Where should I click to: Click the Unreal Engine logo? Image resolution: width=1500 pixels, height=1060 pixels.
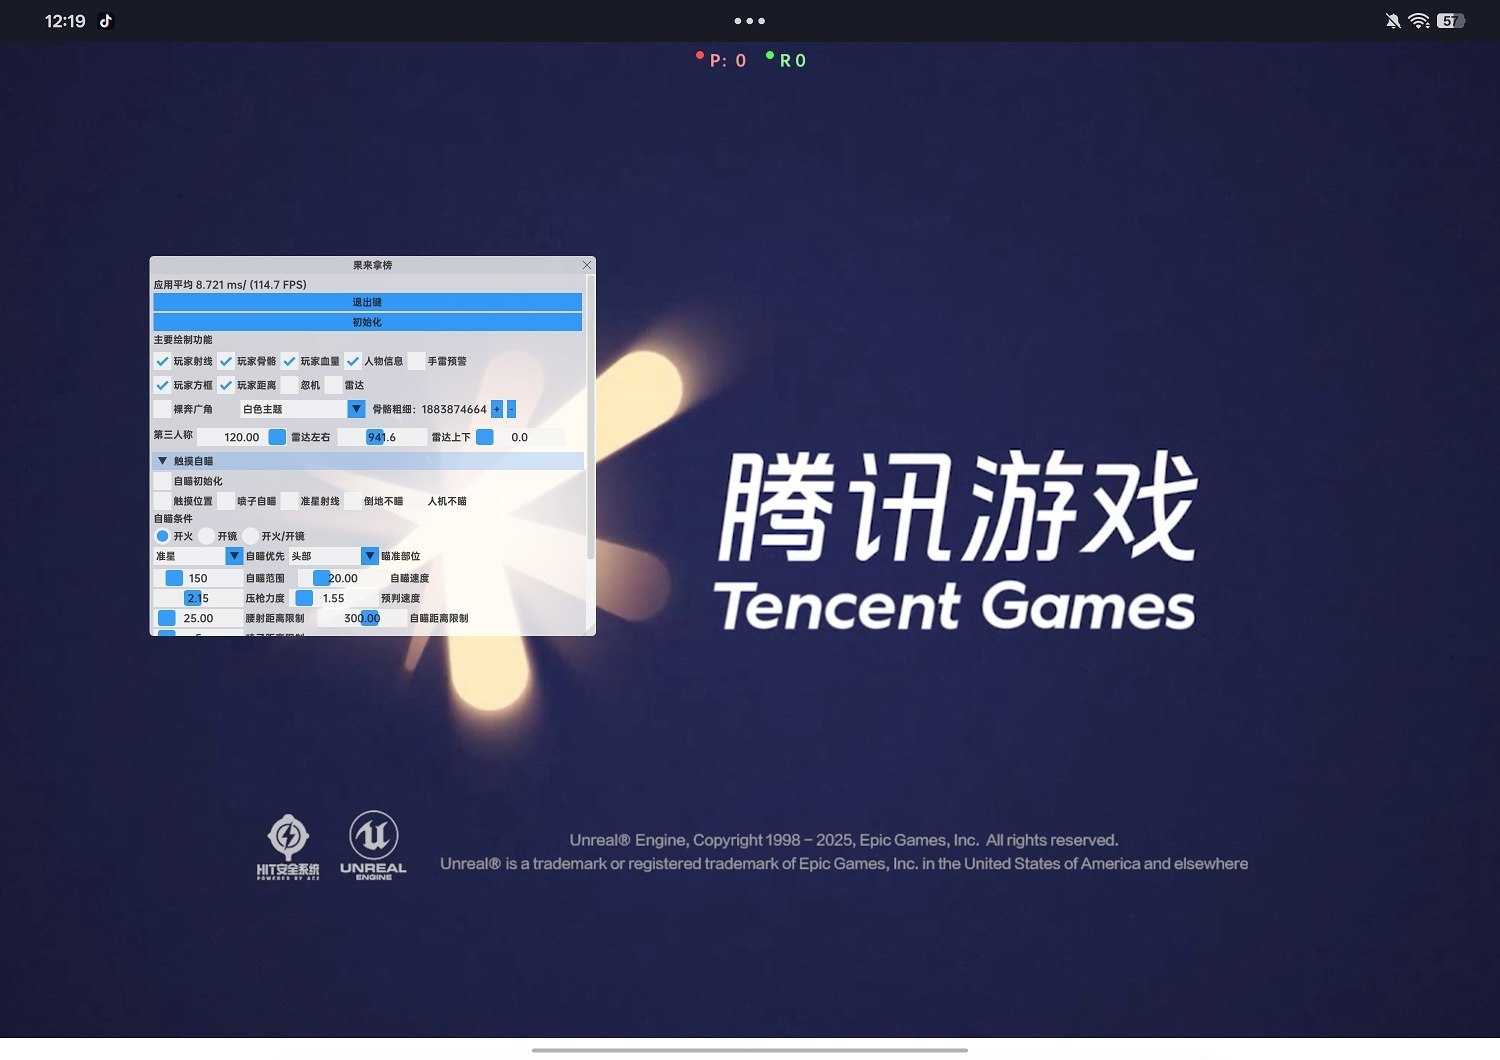coord(373,845)
